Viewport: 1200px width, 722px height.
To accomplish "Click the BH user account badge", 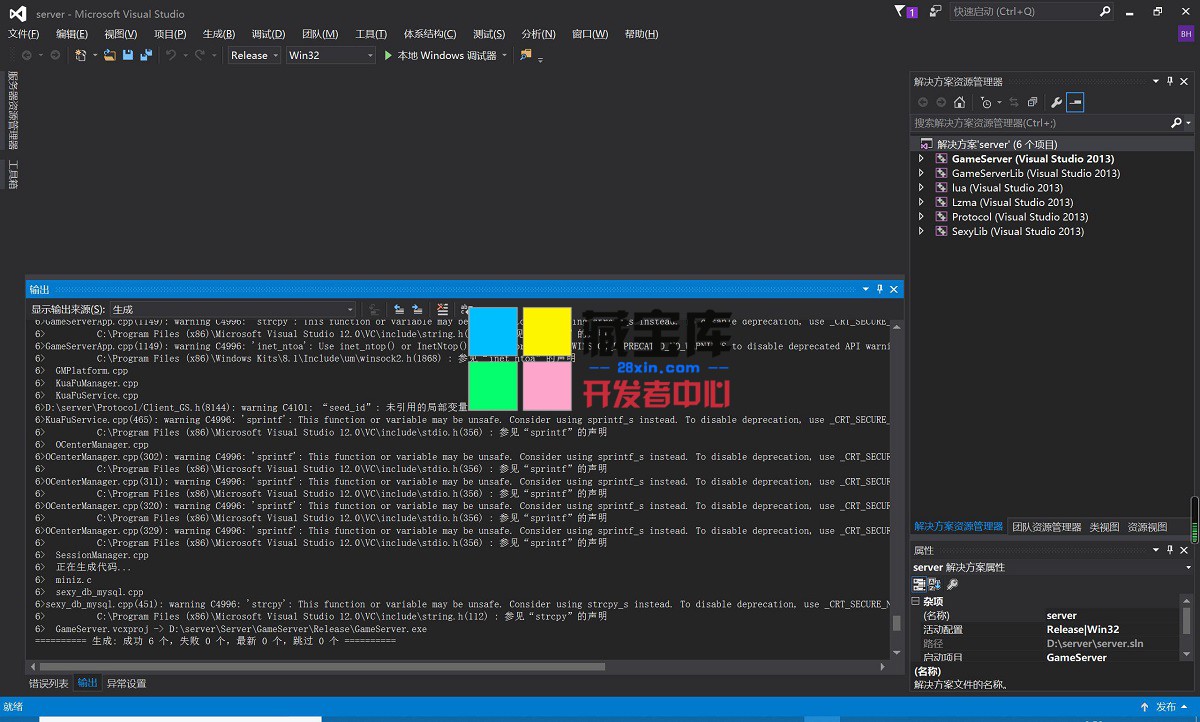I will [x=1186, y=33].
